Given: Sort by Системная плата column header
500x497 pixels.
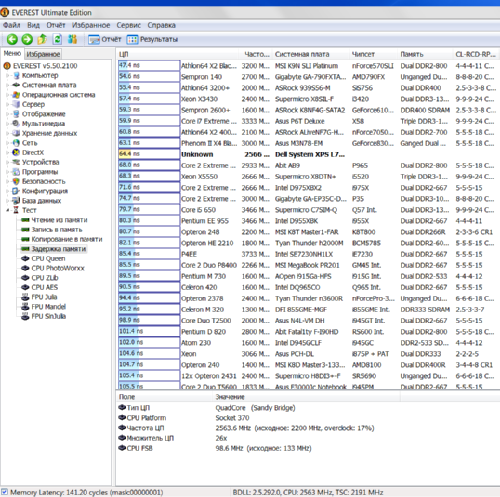Looking at the screenshot, I should 311,54.
